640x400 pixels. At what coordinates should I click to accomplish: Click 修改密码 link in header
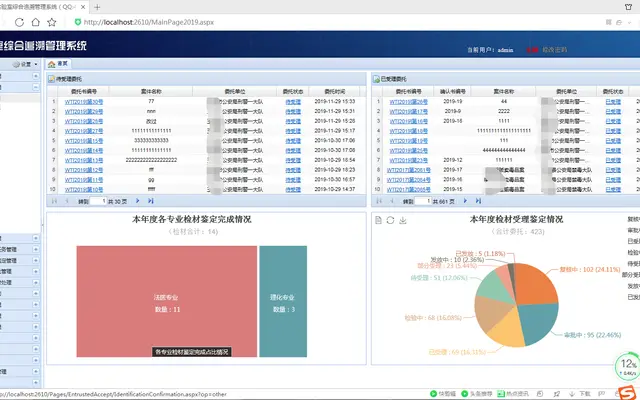(554, 50)
